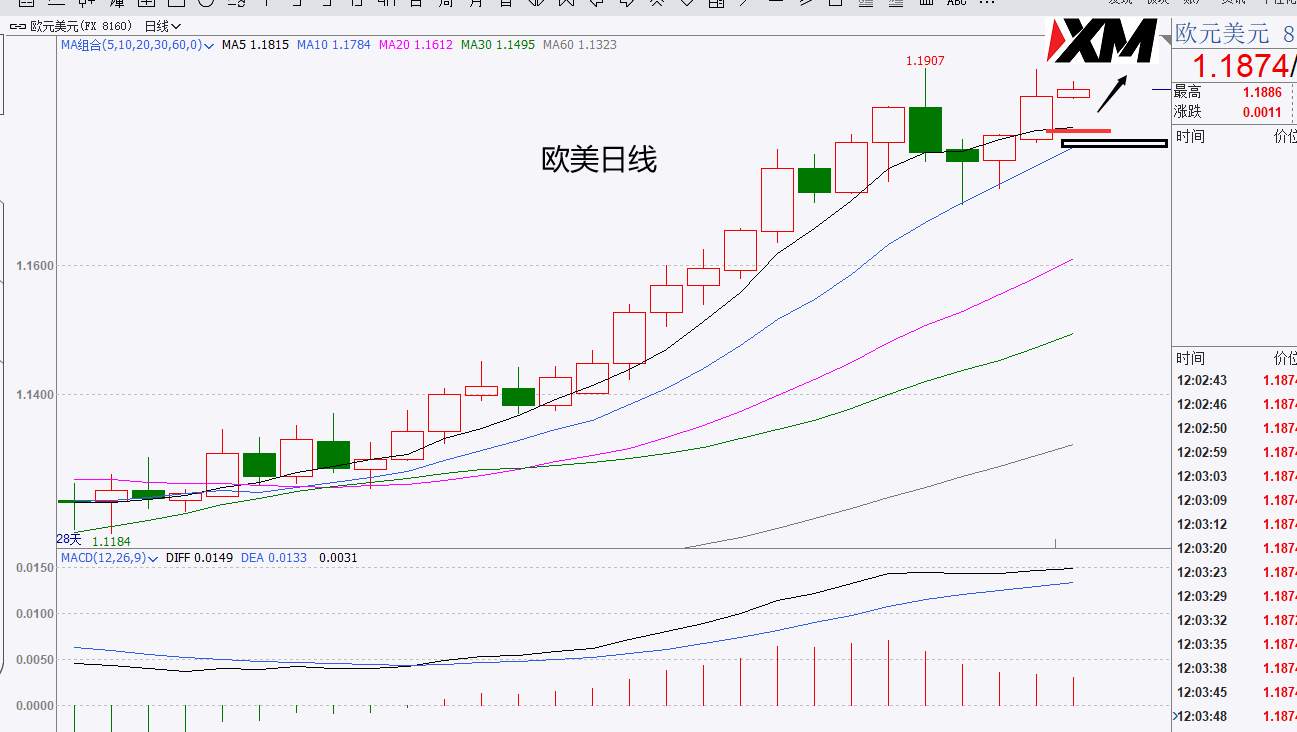This screenshot has height=732, width=1297.
Task: Click the MA20 1.1612 legend value
Action: [415, 45]
